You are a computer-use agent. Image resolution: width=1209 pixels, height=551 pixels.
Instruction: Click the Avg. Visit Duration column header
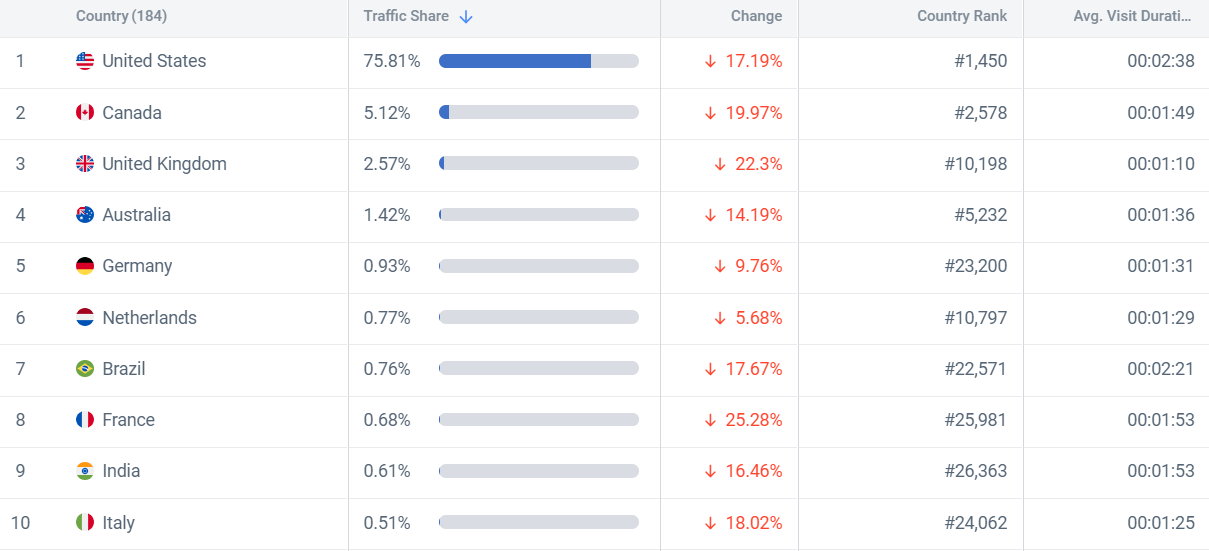tap(1133, 16)
